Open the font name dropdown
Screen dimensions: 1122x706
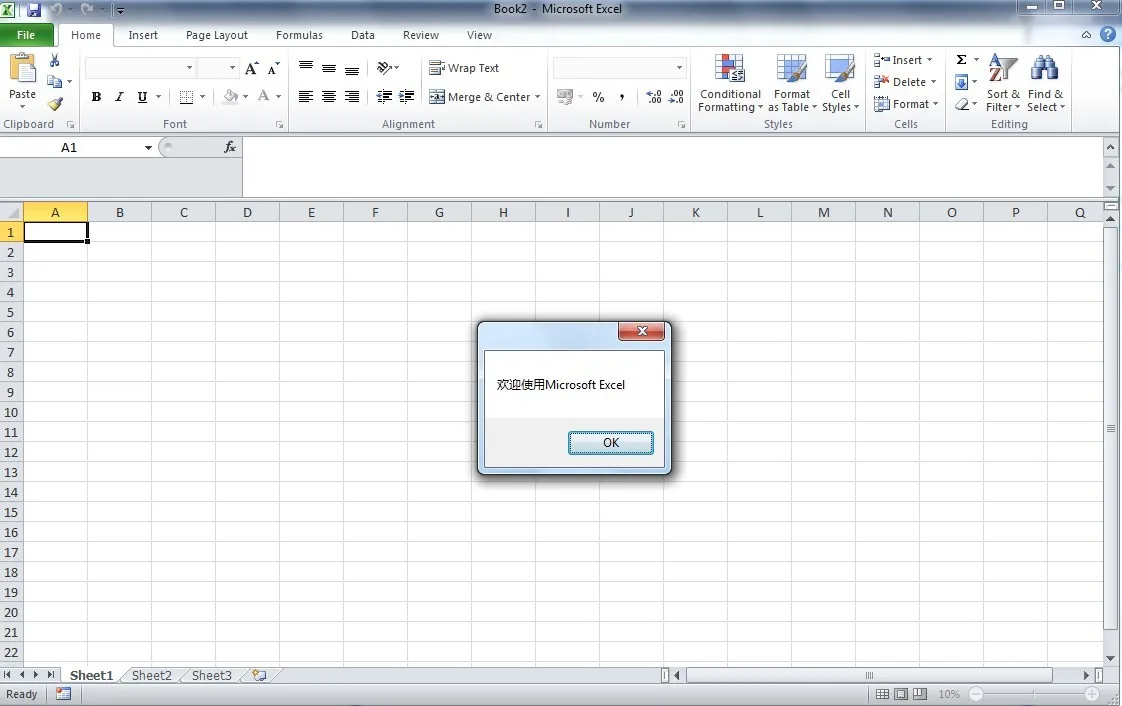click(x=190, y=68)
